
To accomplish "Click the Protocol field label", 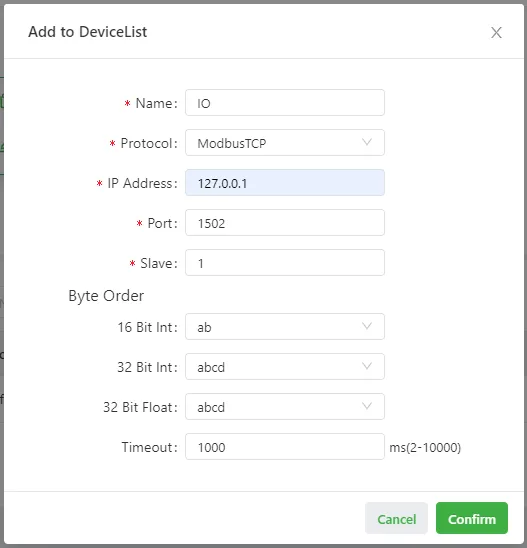I will 149,143.
